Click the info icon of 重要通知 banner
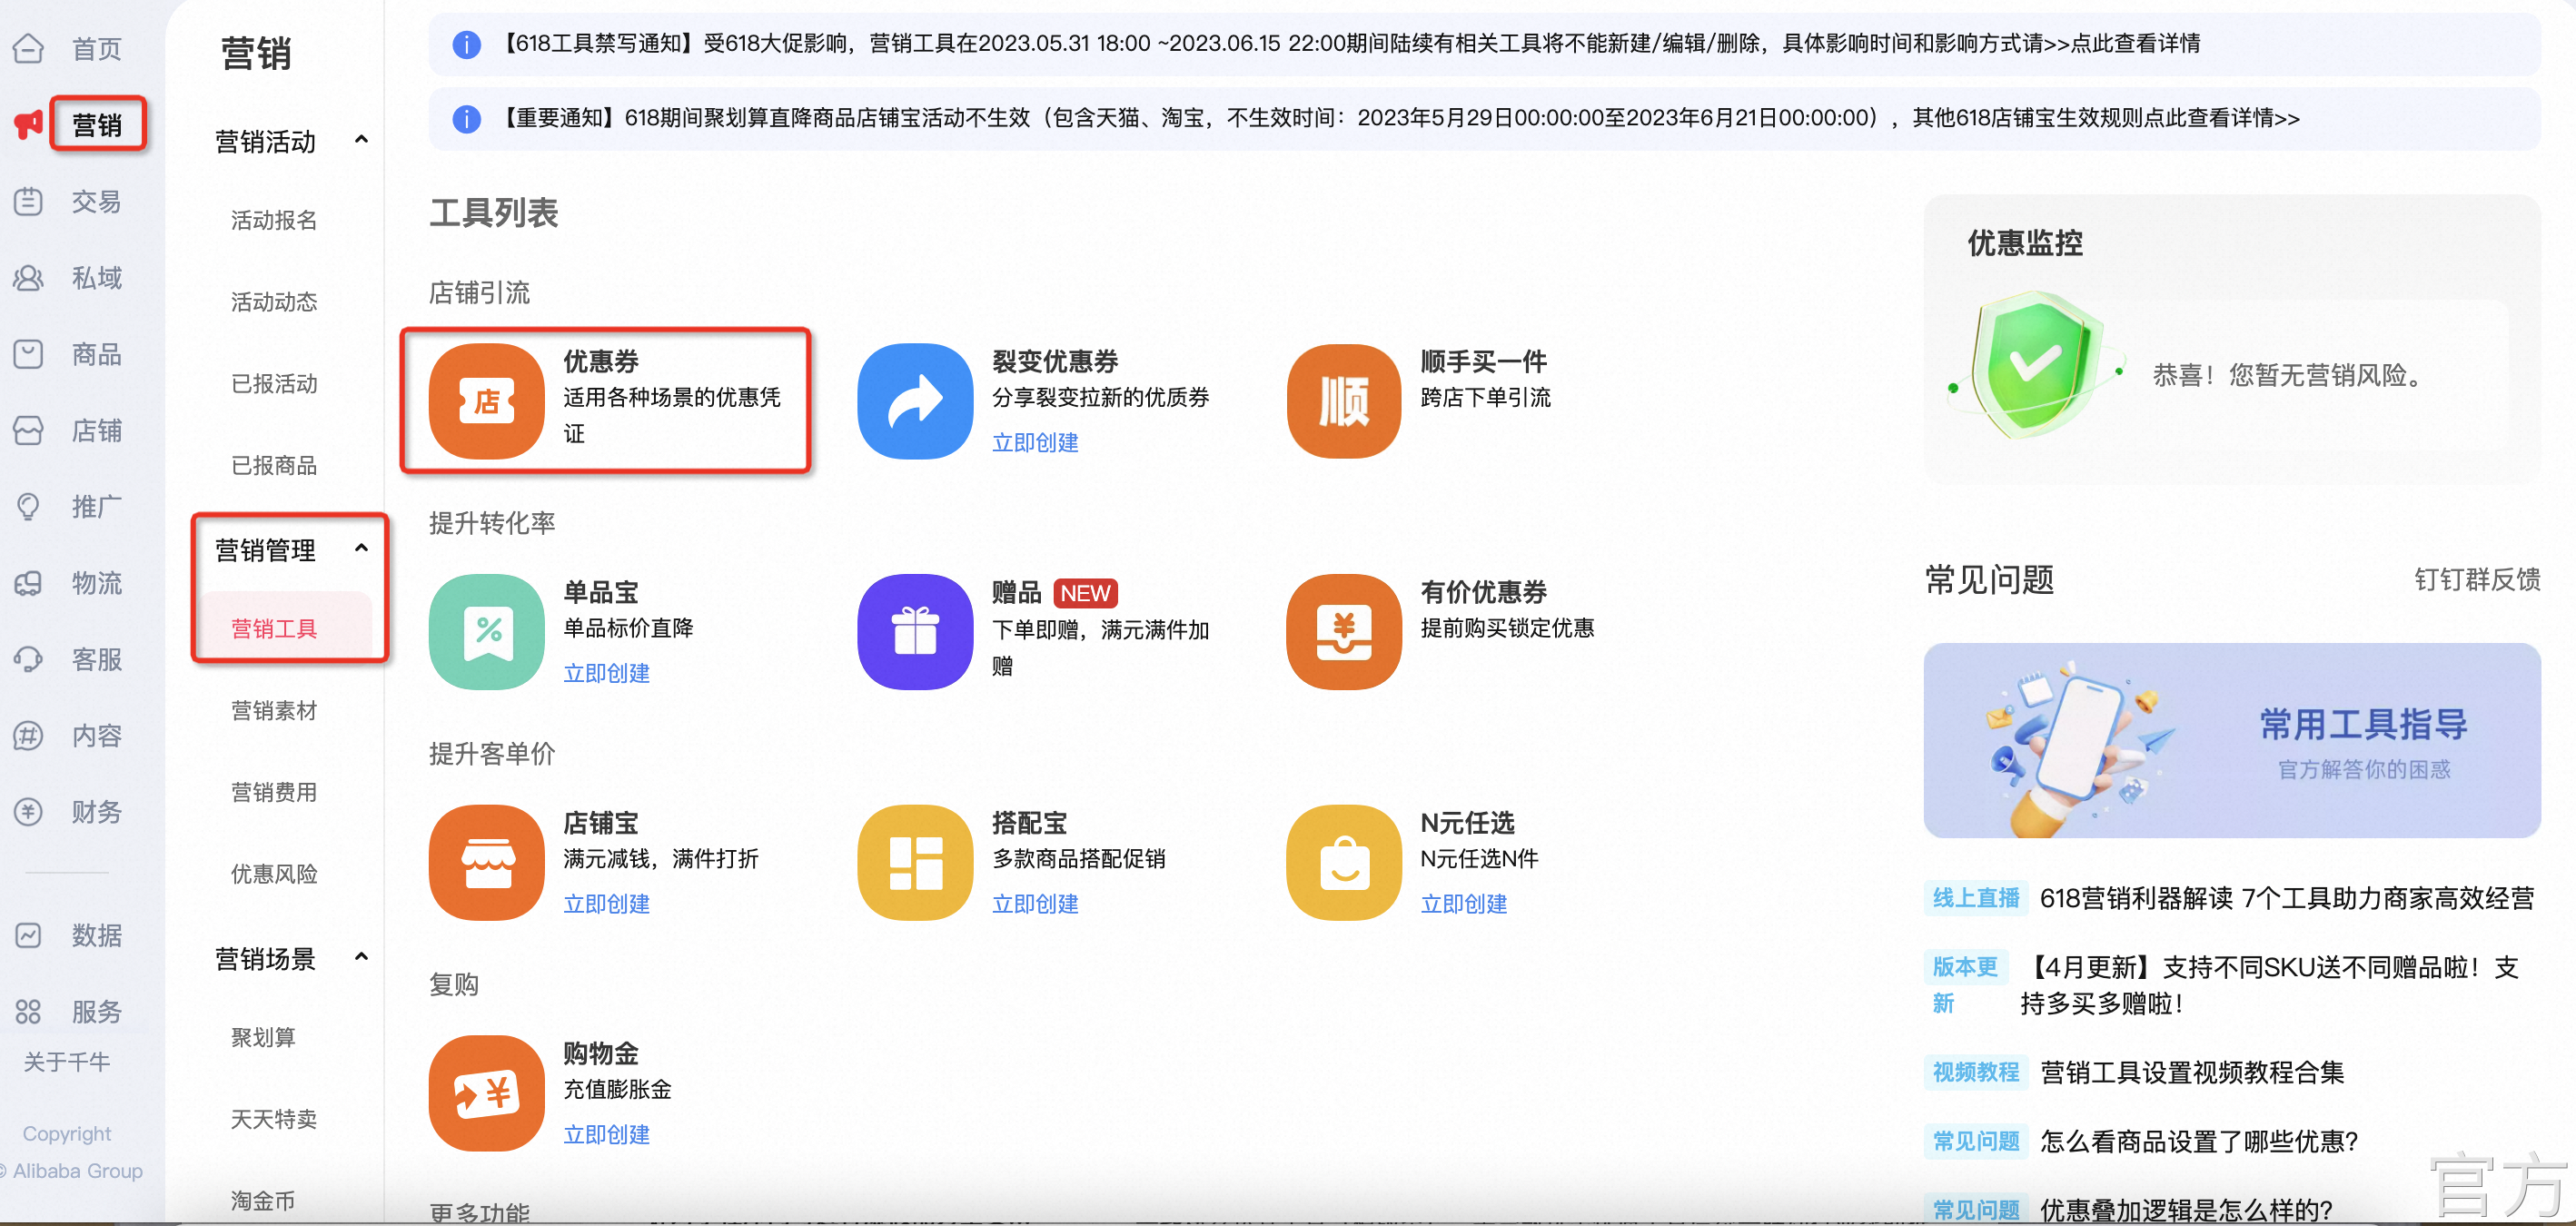 pos(466,119)
